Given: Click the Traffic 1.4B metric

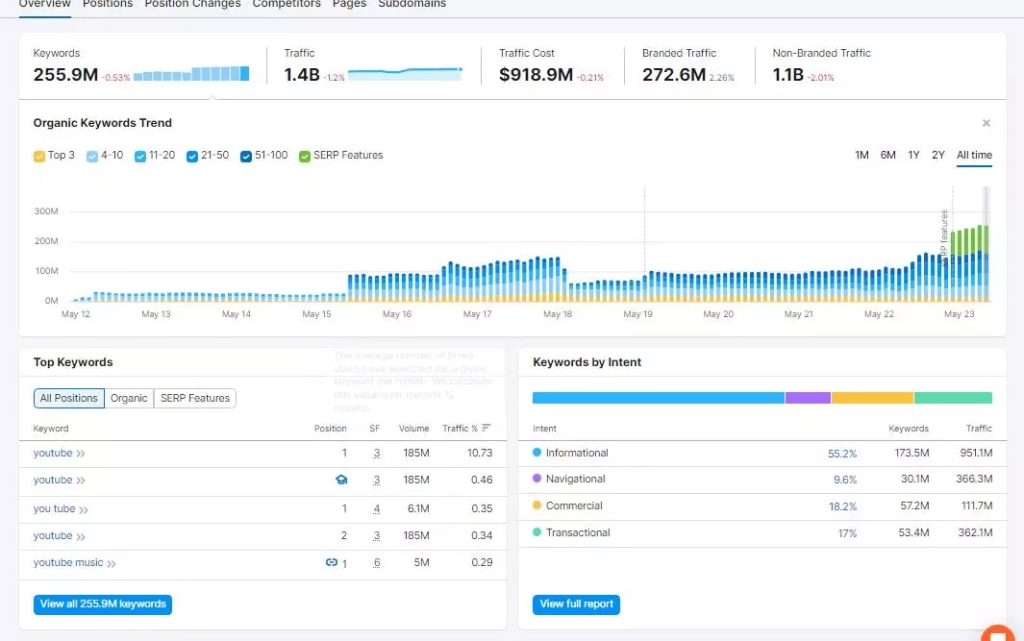Looking at the screenshot, I should [302, 74].
